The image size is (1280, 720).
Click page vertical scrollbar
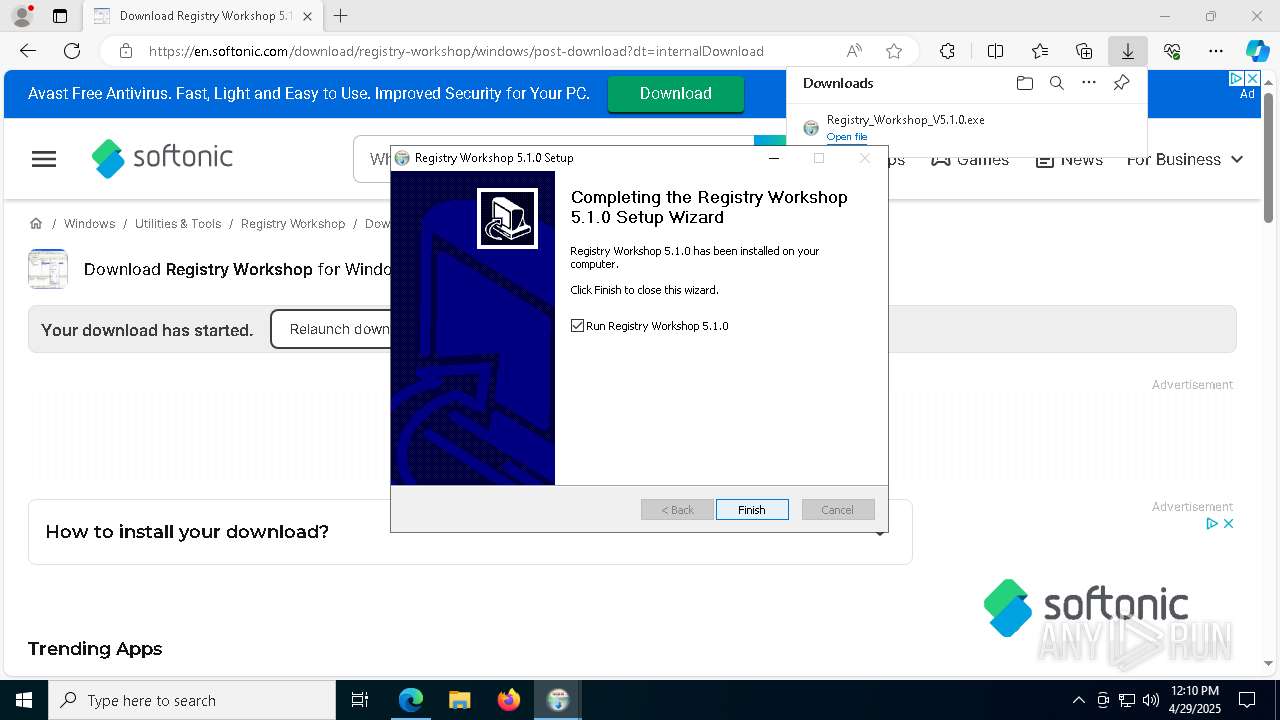(x=1268, y=156)
